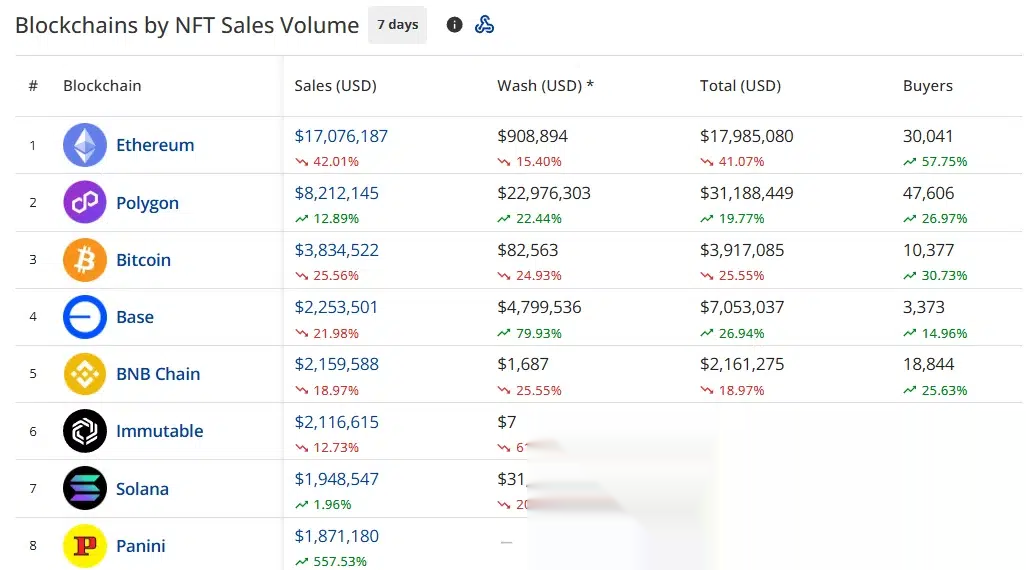
Task: Click Ethereum total value $17,985,080
Action: point(747,136)
